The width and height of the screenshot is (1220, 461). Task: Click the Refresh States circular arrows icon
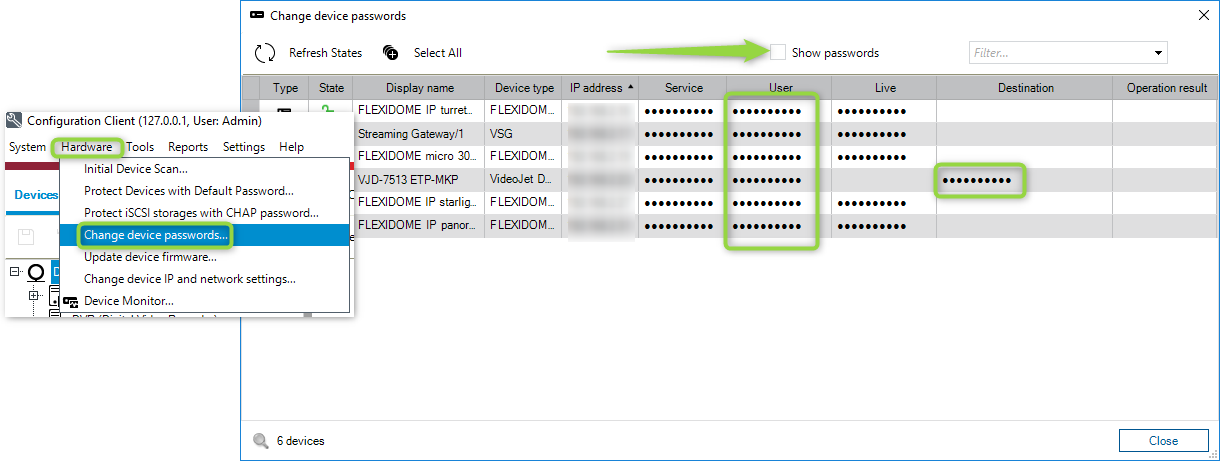pos(265,53)
